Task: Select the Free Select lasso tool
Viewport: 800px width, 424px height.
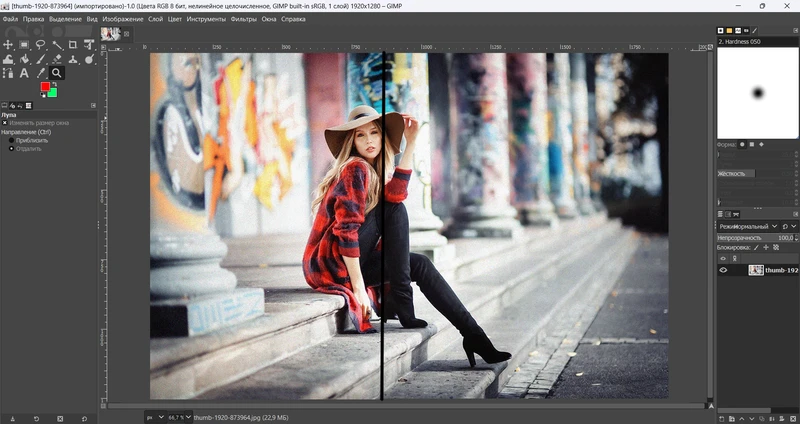Action: (x=40, y=45)
